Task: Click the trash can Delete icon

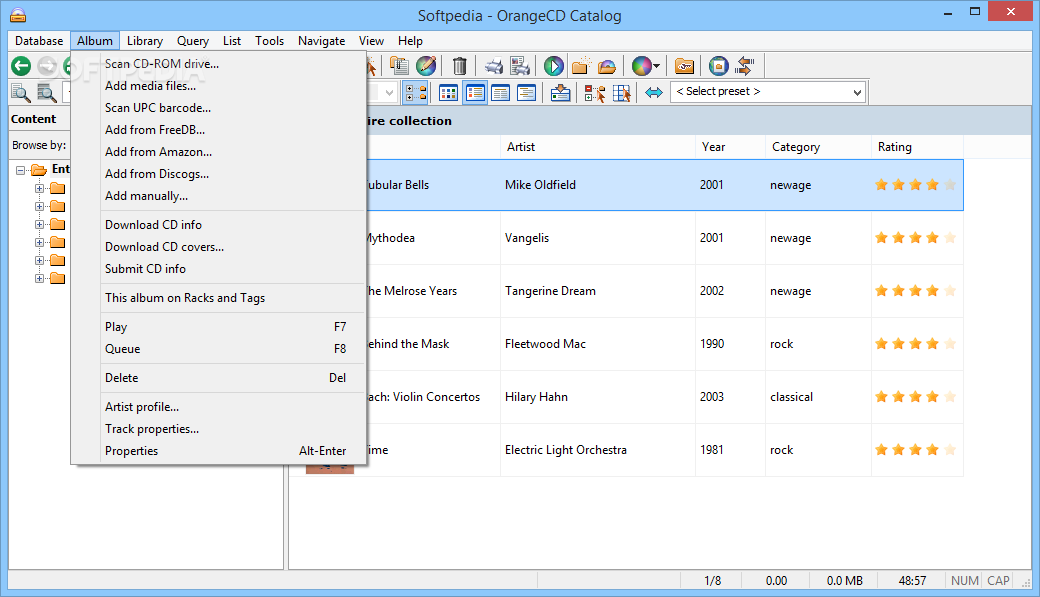Action: click(x=459, y=66)
